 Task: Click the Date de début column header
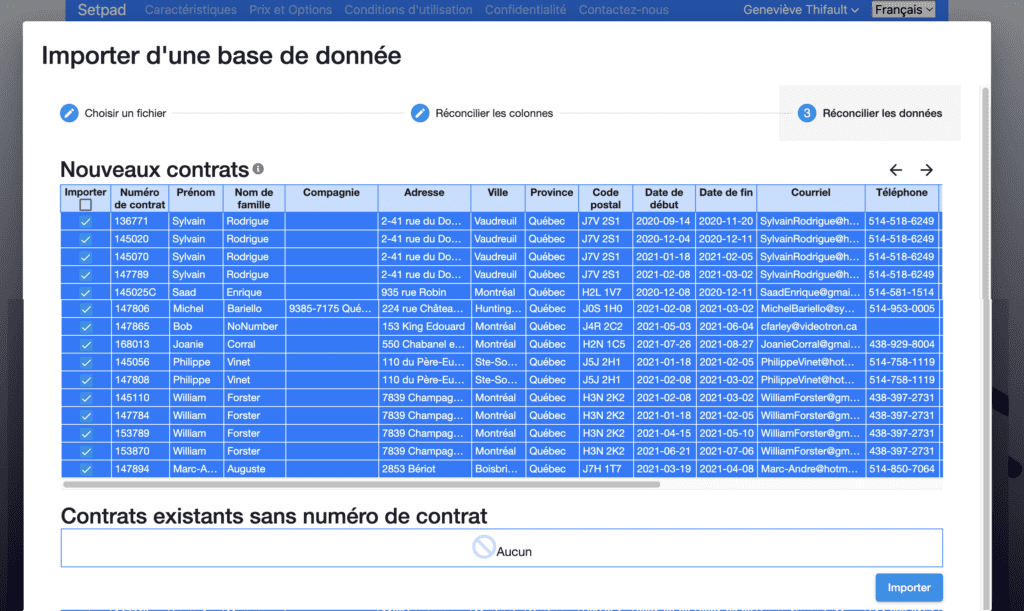(x=664, y=198)
